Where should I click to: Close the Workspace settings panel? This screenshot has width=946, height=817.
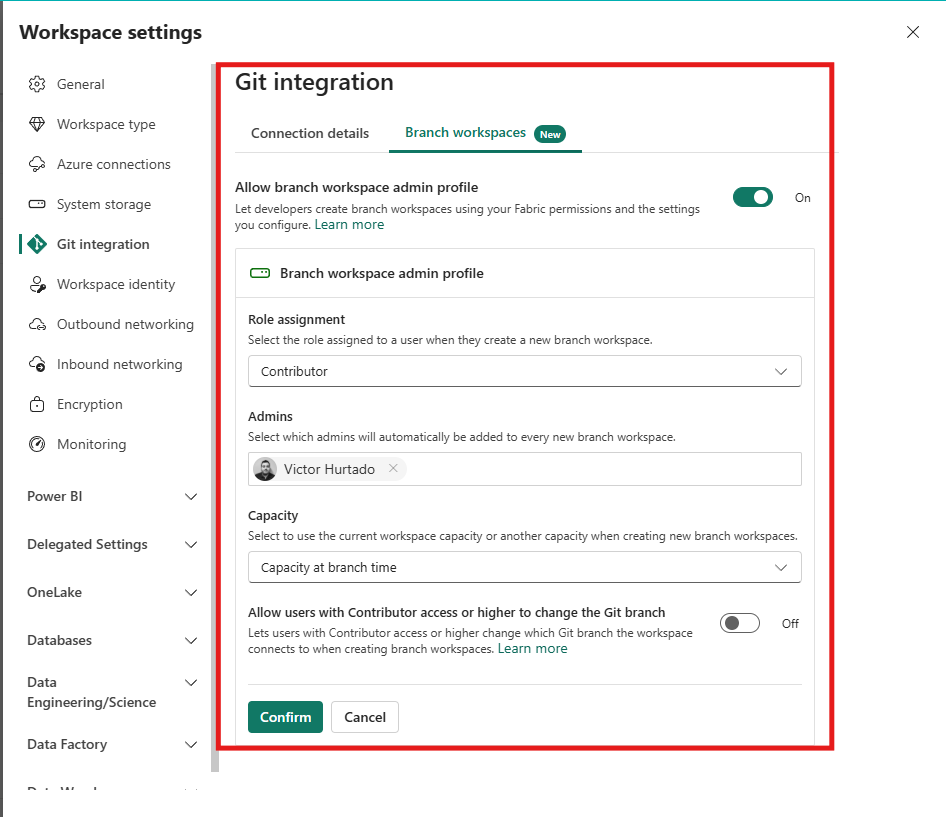click(913, 32)
